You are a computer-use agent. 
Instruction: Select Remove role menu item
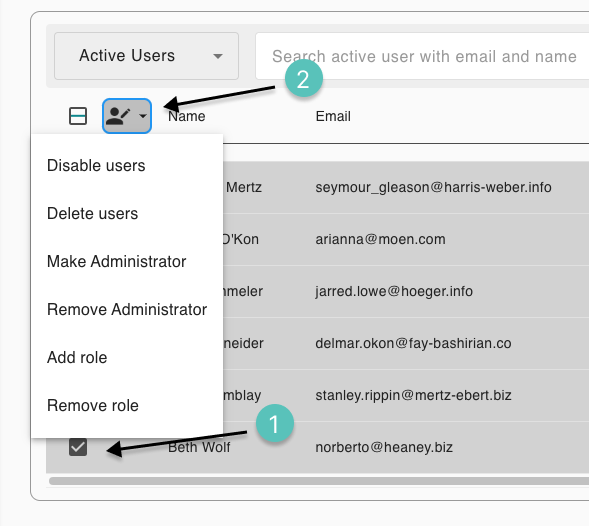[93, 405]
